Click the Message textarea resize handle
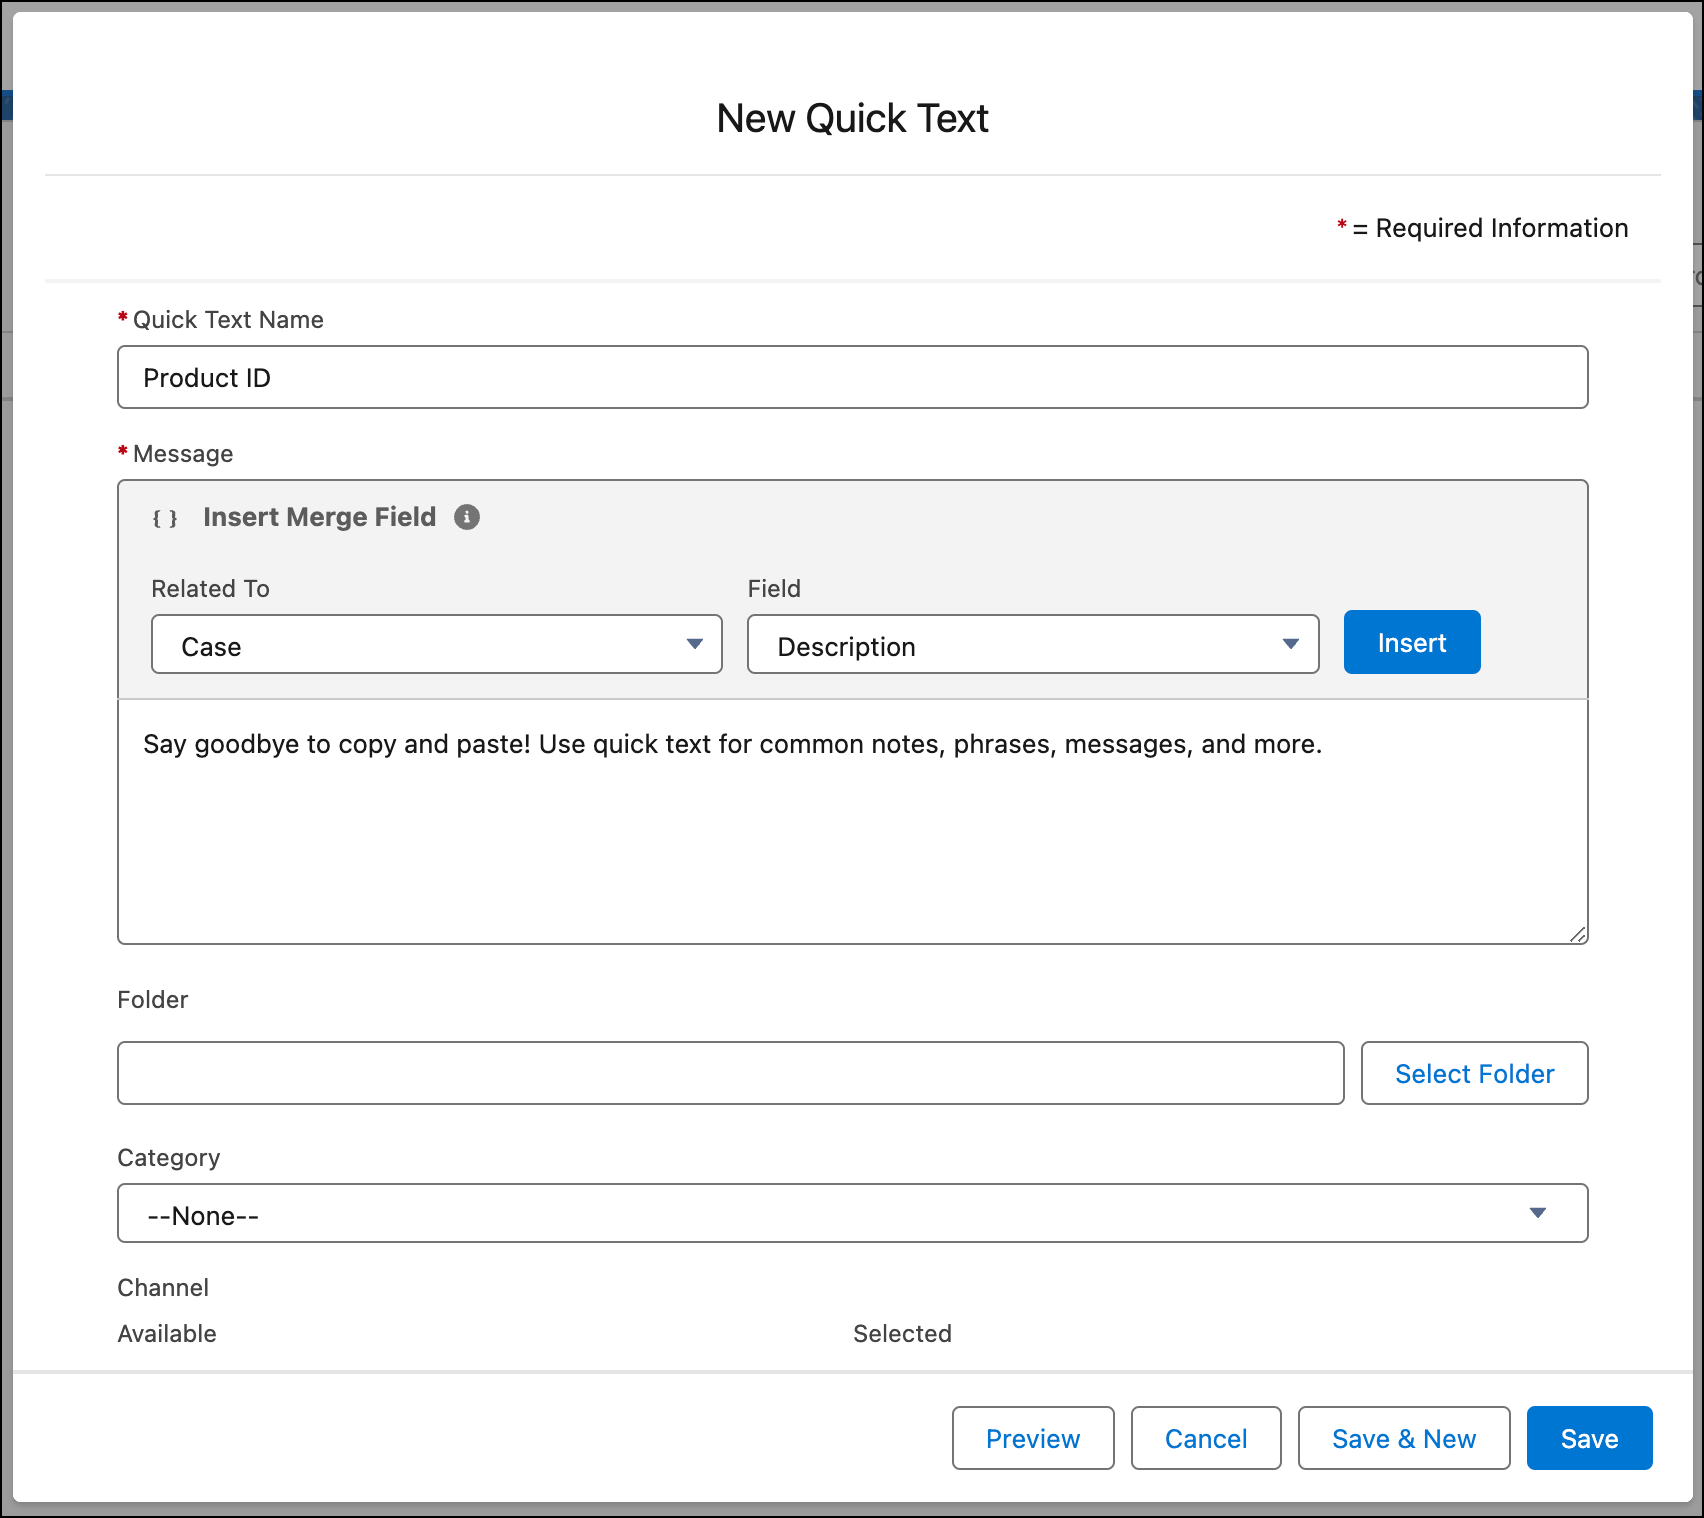 pos(1578,934)
